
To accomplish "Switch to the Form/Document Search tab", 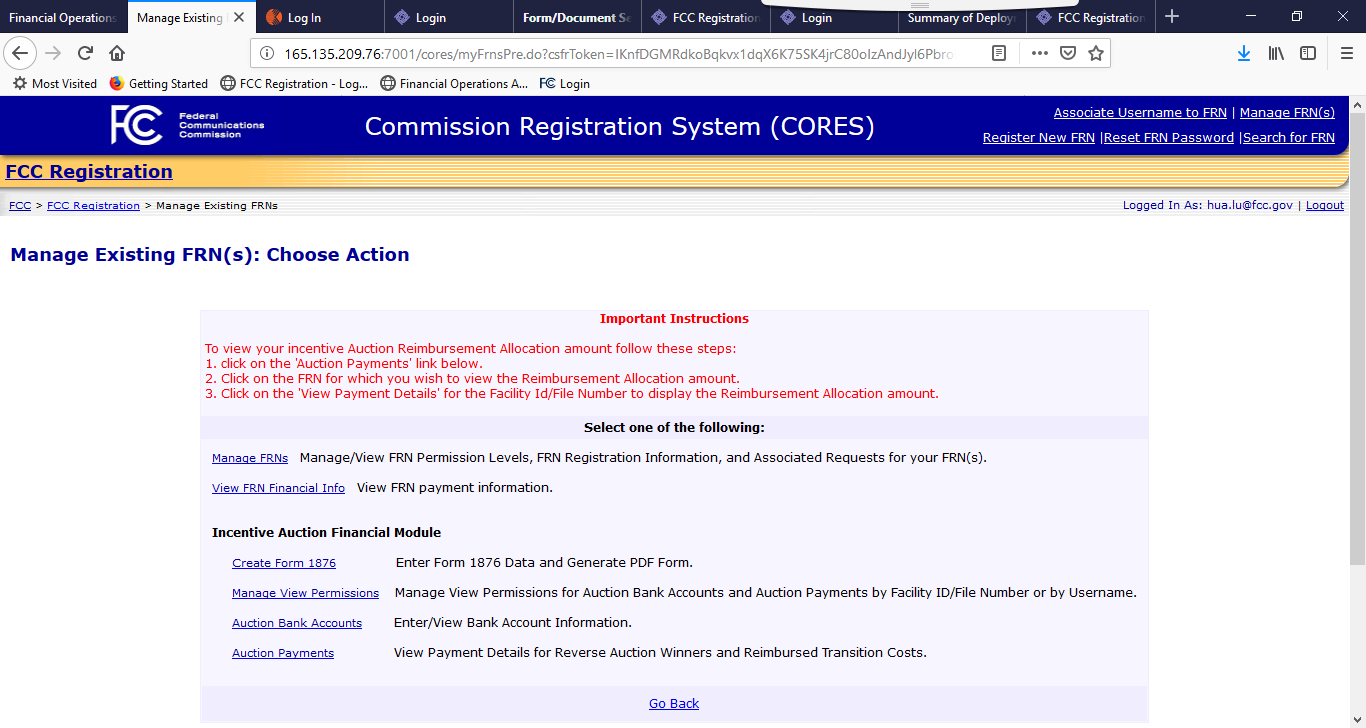I will (x=576, y=18).
